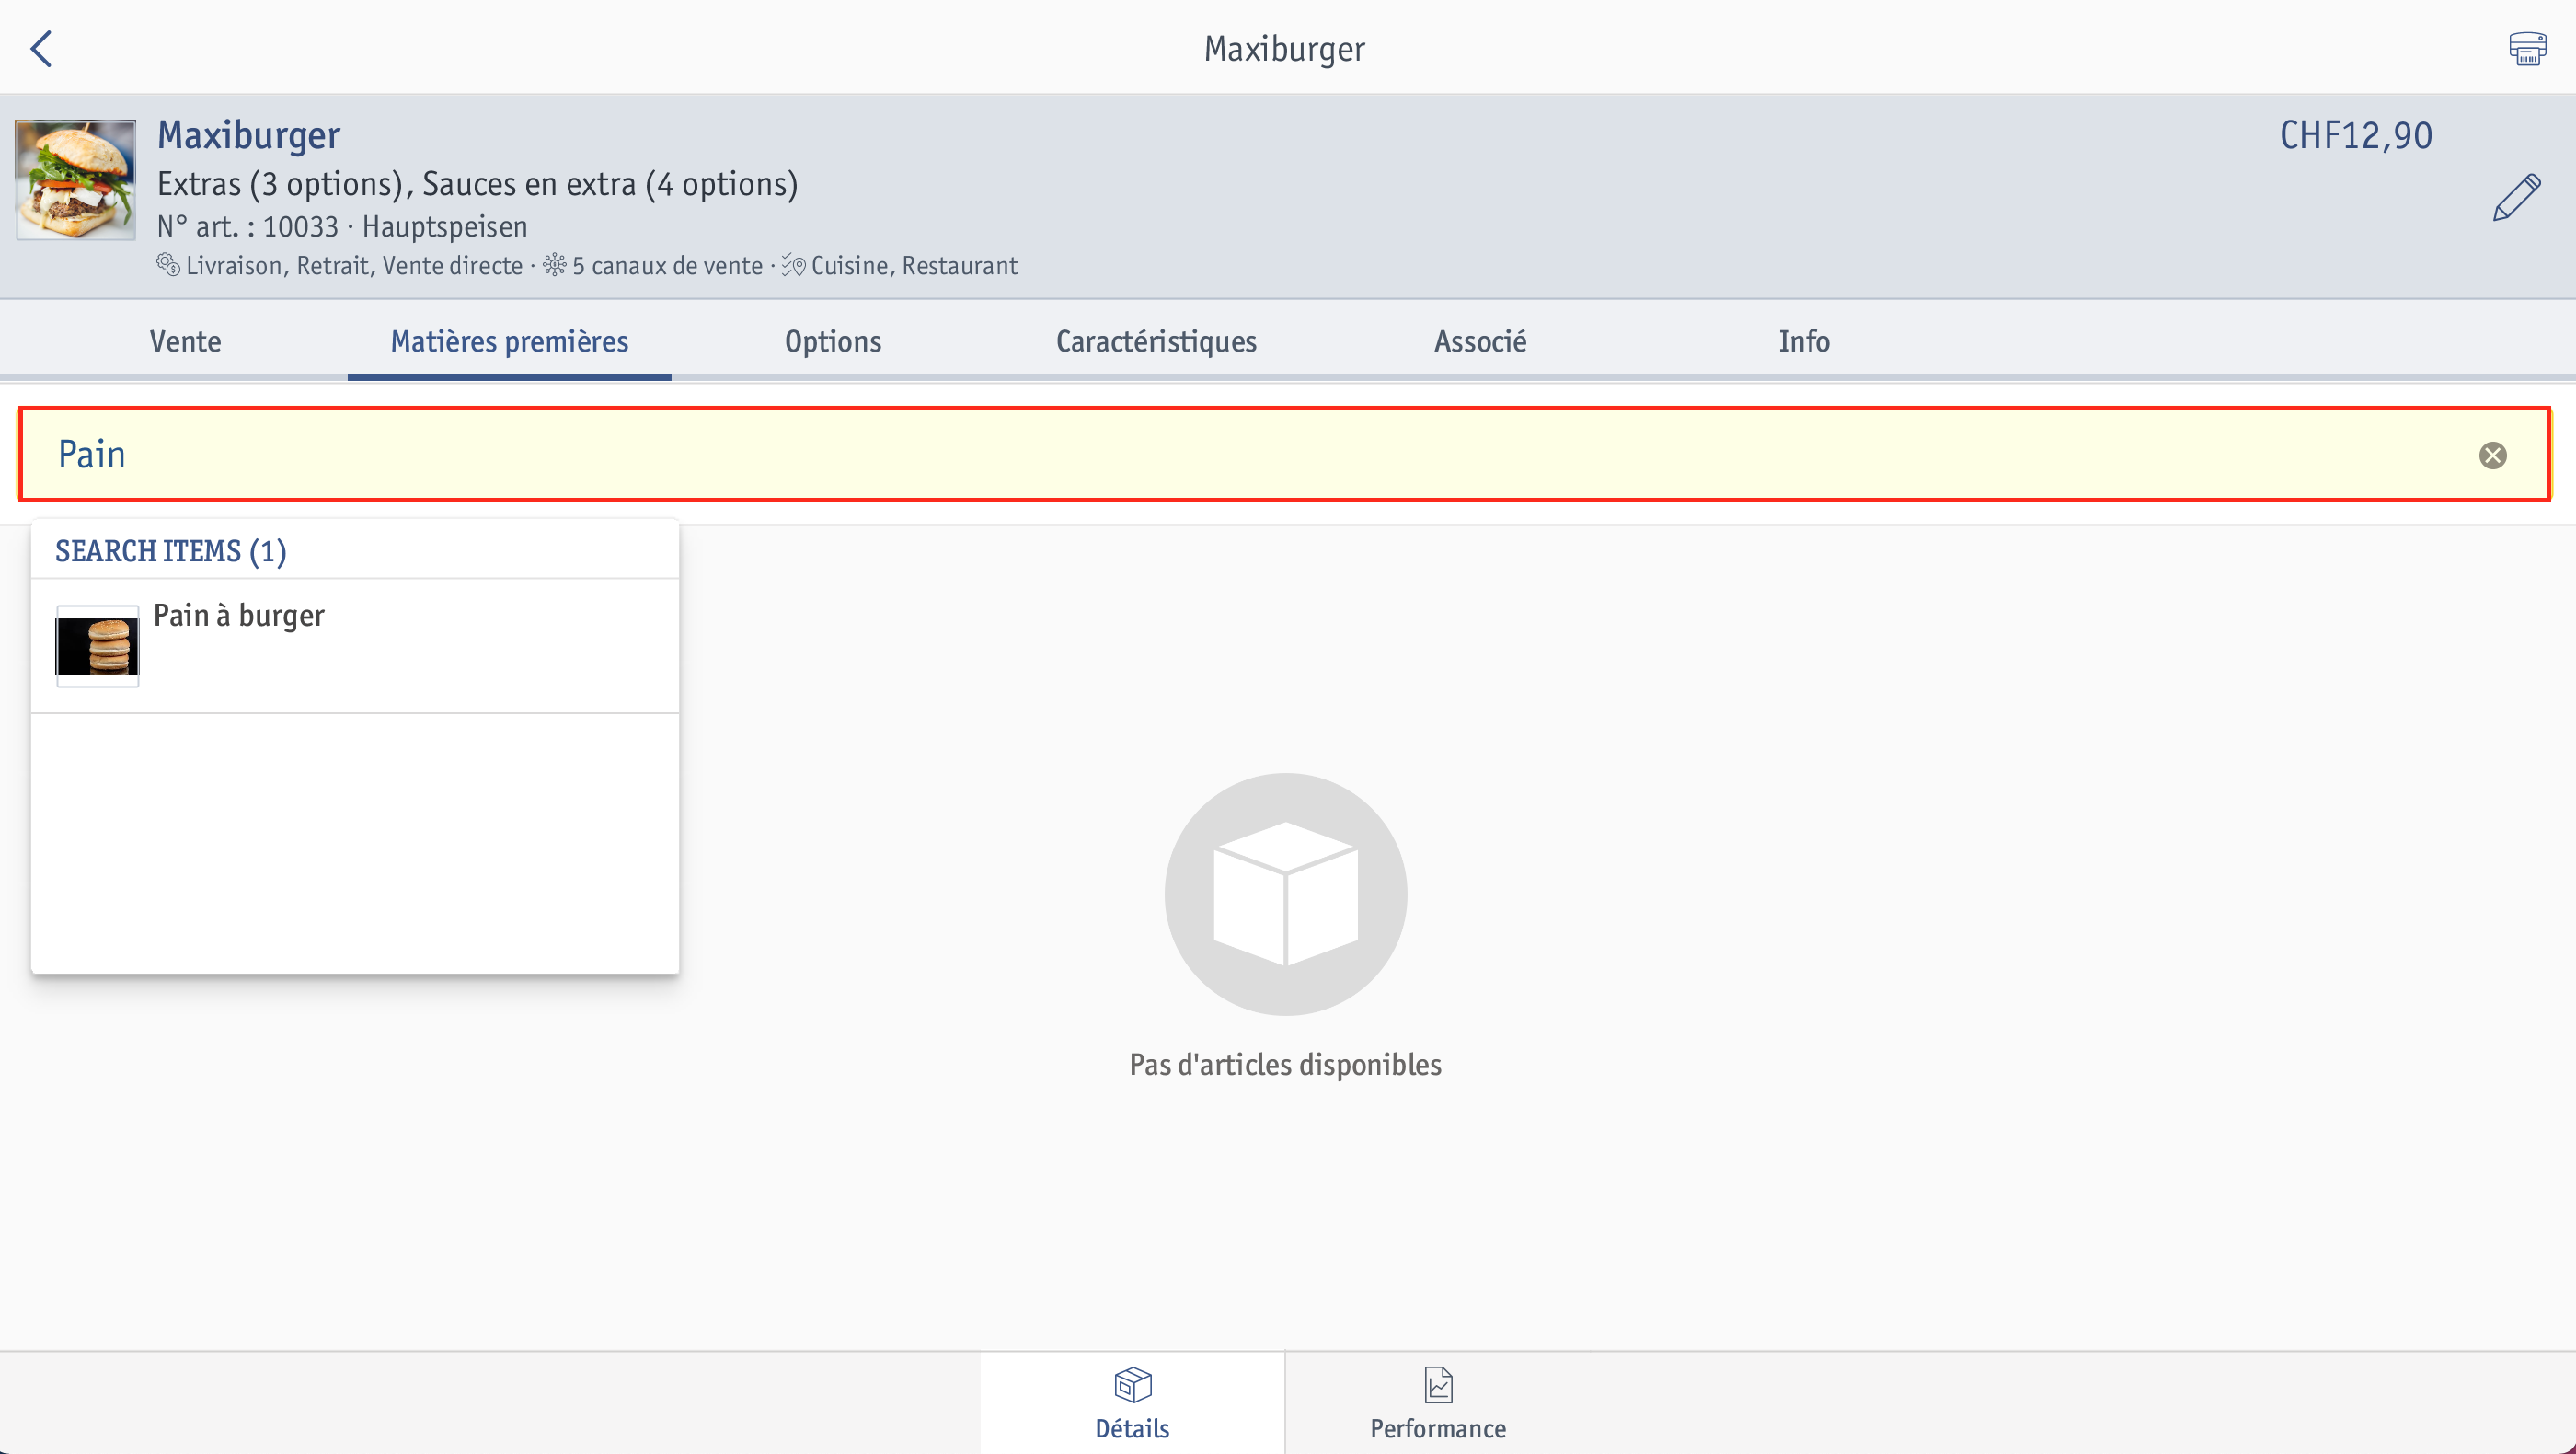
Task: Click Cuisine, Restaurant production centers text
Action: [914, 266]
